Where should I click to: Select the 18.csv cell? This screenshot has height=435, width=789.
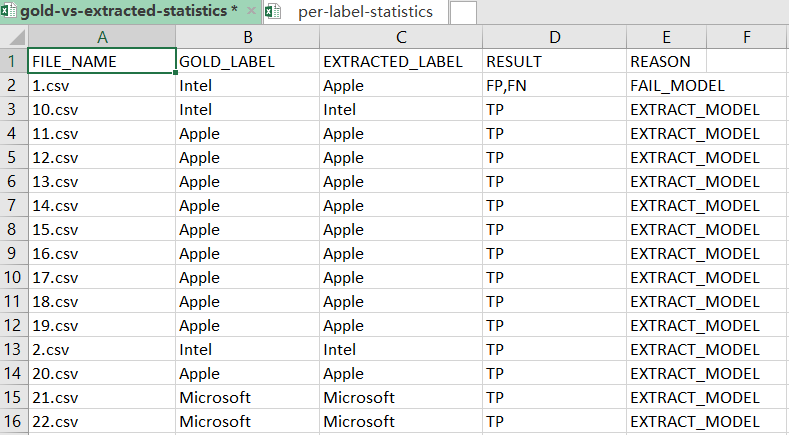[x=102, y=301]
